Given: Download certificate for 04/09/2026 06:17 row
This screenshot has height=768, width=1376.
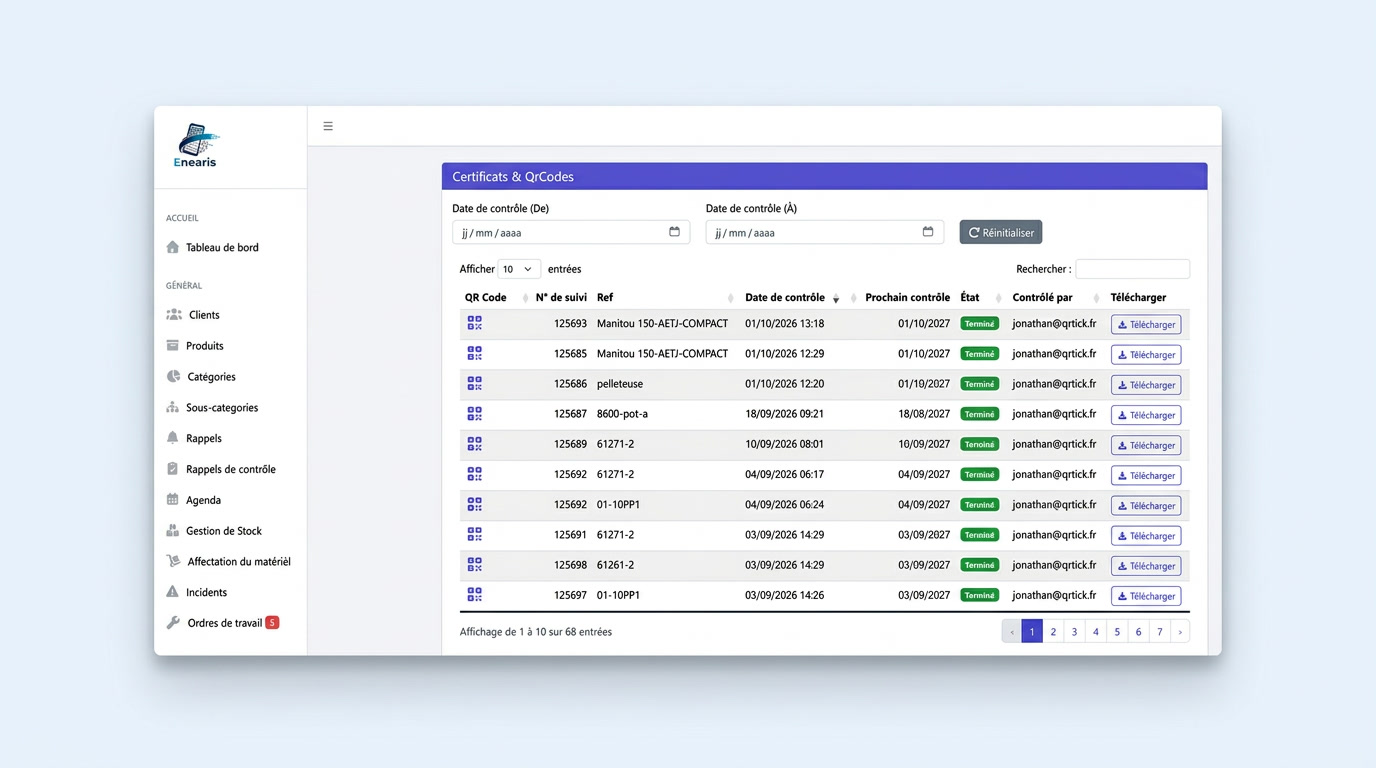Looking at the screenshot, I should [x=1146, y=475].
